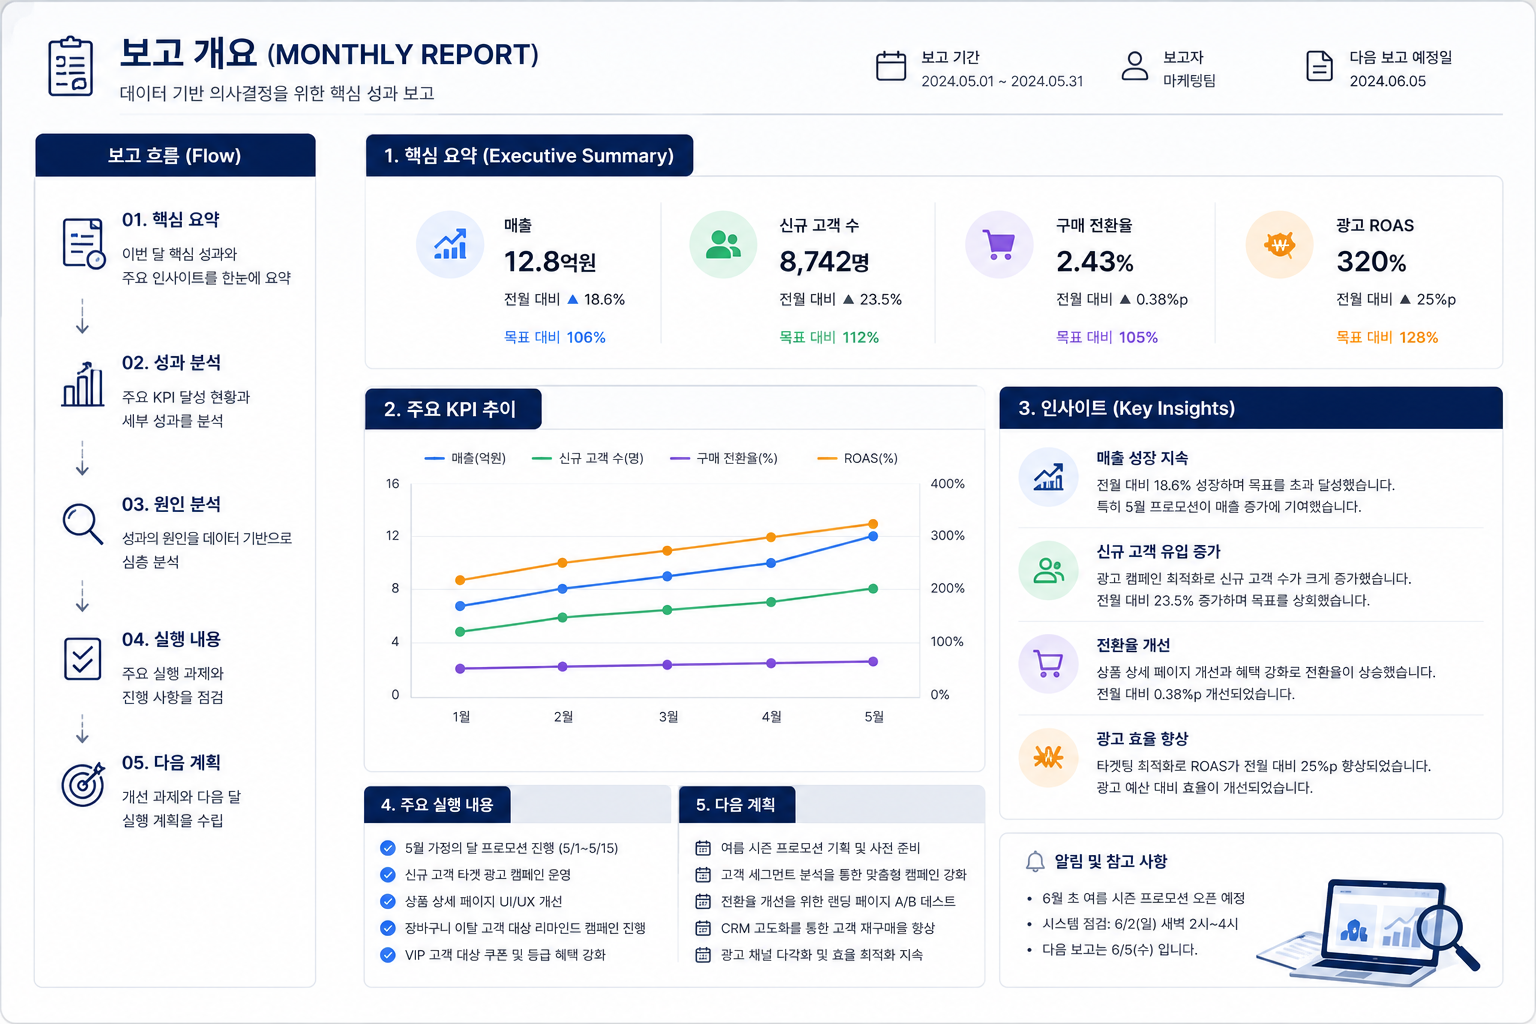Click the laptop analytics illustration
The width and height of the screenshot is (1536, 1024).
(1369, 931)
